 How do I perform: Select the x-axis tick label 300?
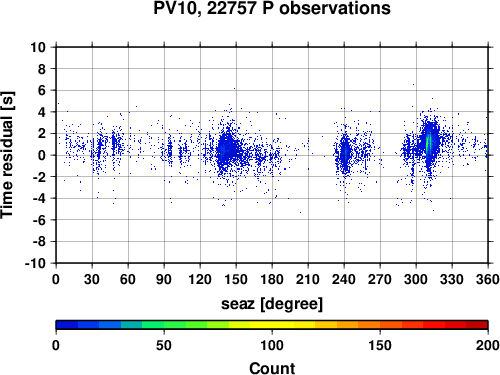(x=416, y=279)
